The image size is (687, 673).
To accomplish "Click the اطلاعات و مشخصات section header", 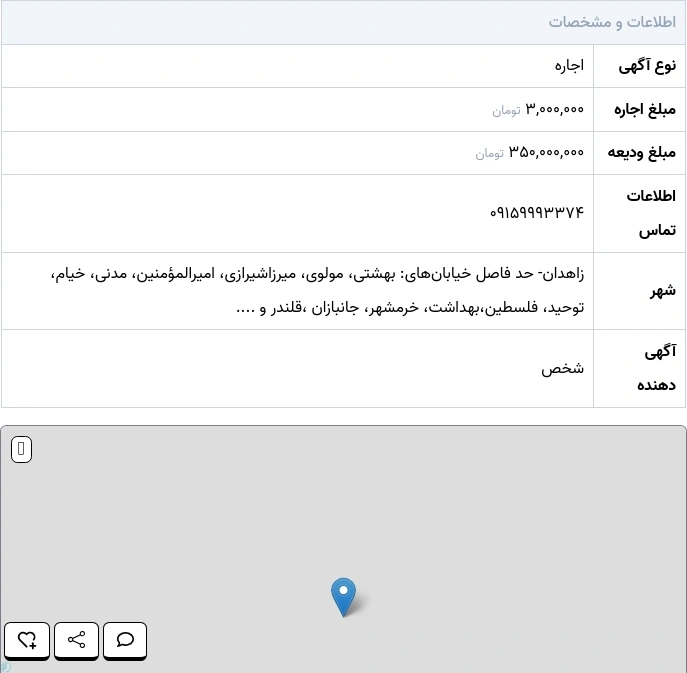I will (612, 22).
